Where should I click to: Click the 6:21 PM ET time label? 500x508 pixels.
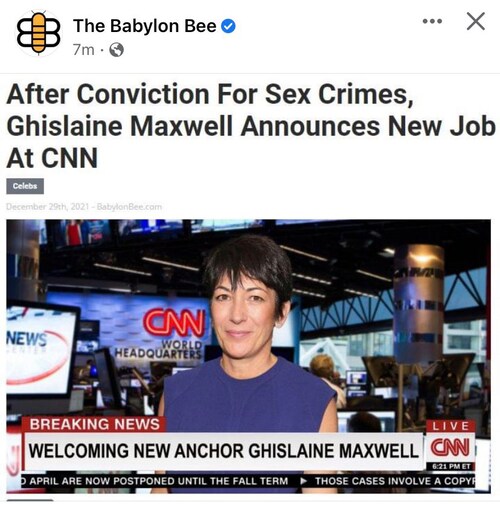tap(451, 467)
